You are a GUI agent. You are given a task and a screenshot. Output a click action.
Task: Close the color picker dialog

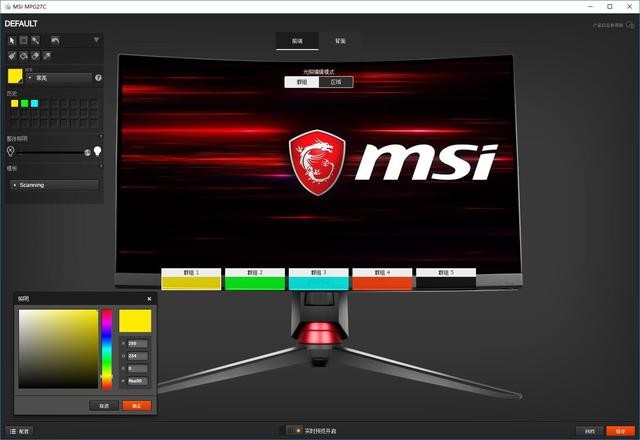click(149, 299)
